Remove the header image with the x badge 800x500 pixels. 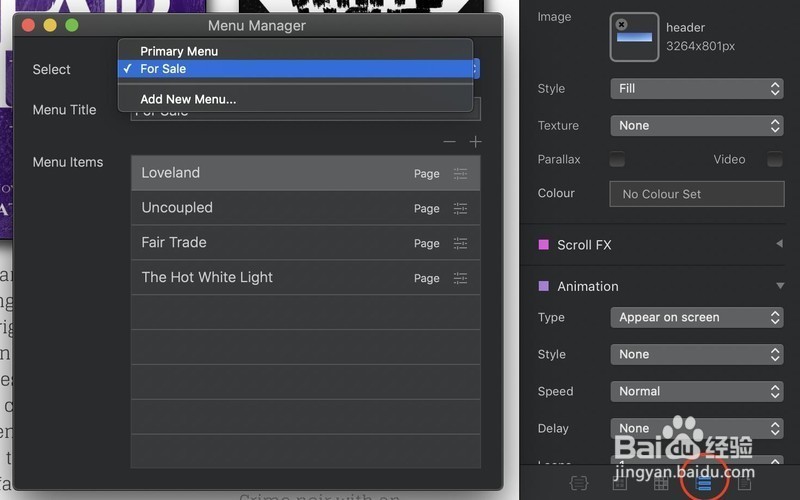(x=621, y=24)
